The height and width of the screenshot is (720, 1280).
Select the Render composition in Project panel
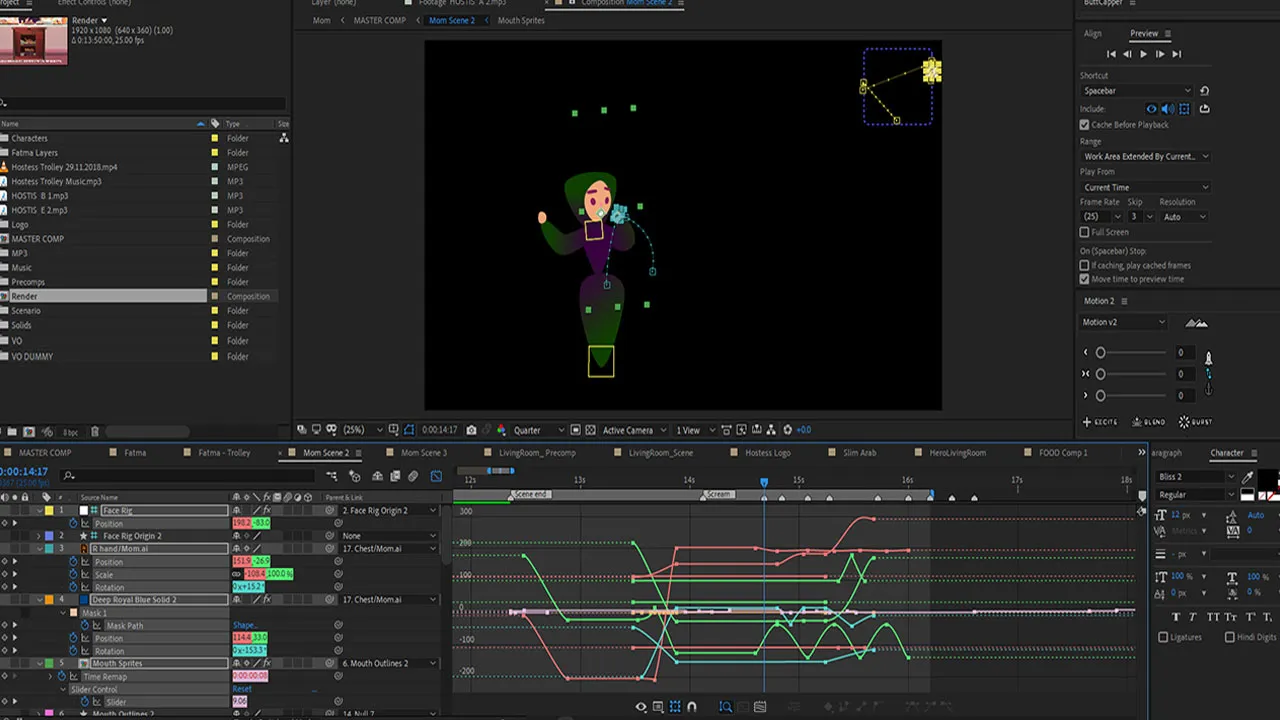point(104,297)
